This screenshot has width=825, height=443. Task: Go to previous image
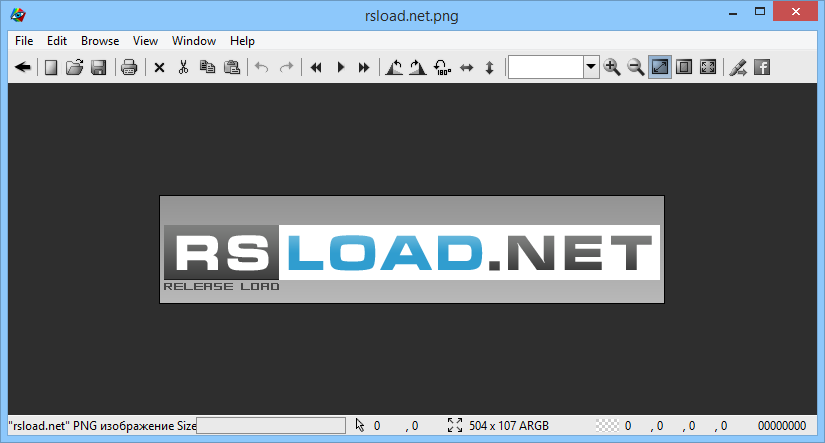[316, 67]
